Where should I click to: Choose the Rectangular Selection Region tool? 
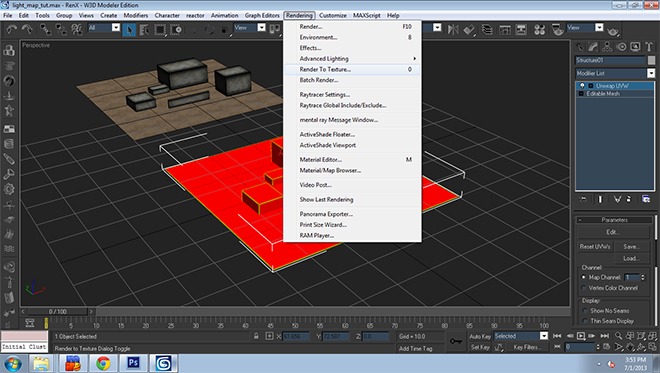point(160,29)
